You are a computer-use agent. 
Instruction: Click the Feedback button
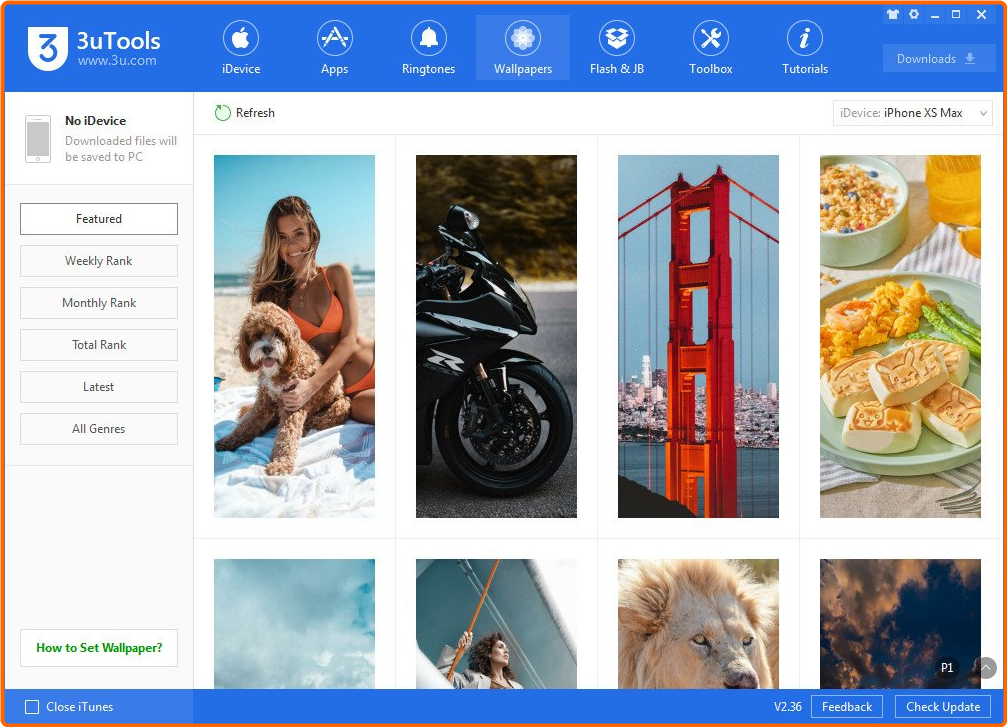[x=847, y=707]
